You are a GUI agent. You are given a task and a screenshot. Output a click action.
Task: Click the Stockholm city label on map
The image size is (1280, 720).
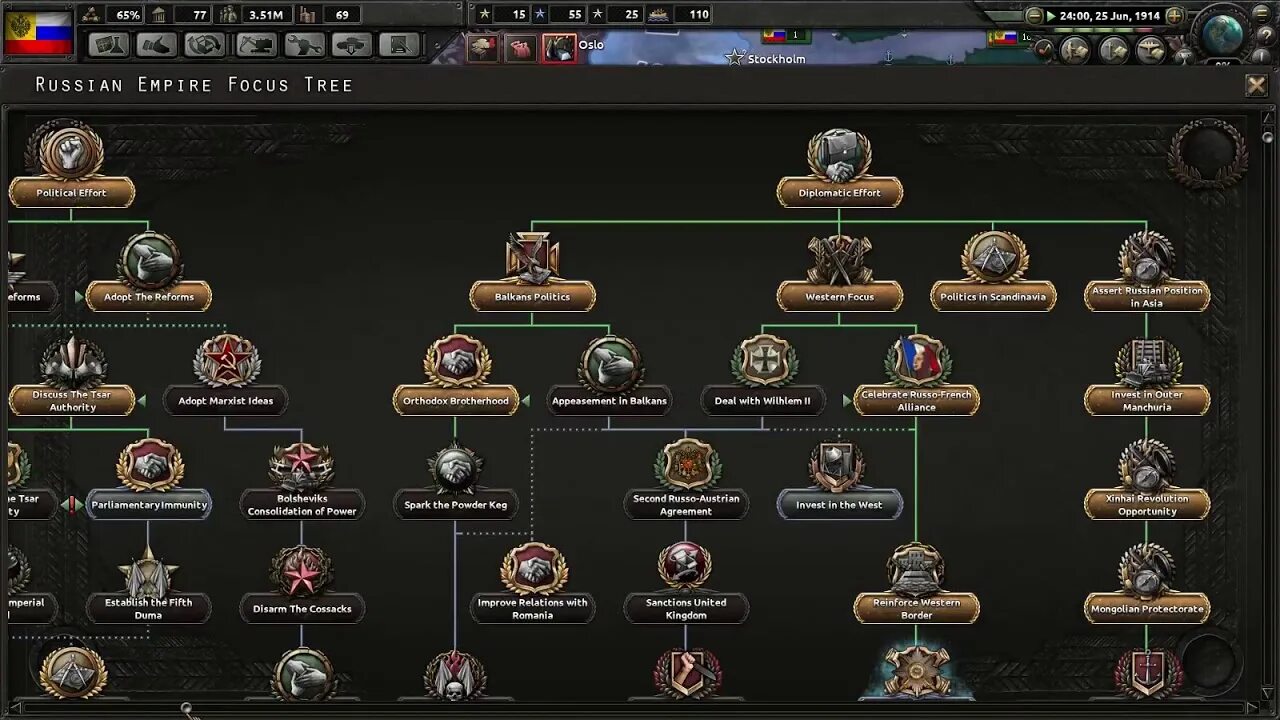tap(776, 59)
